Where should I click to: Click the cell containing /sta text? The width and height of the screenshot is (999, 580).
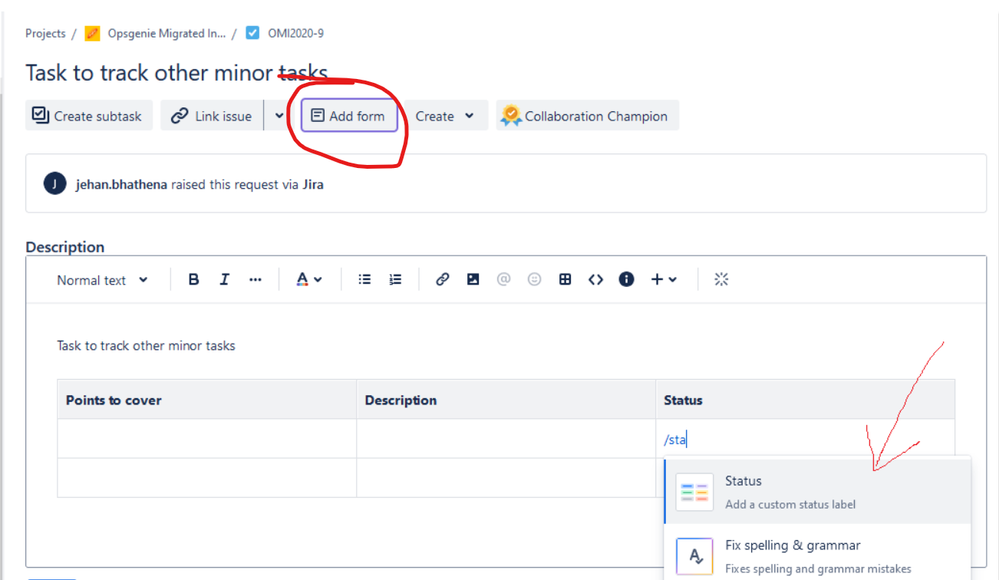point(805,439)
